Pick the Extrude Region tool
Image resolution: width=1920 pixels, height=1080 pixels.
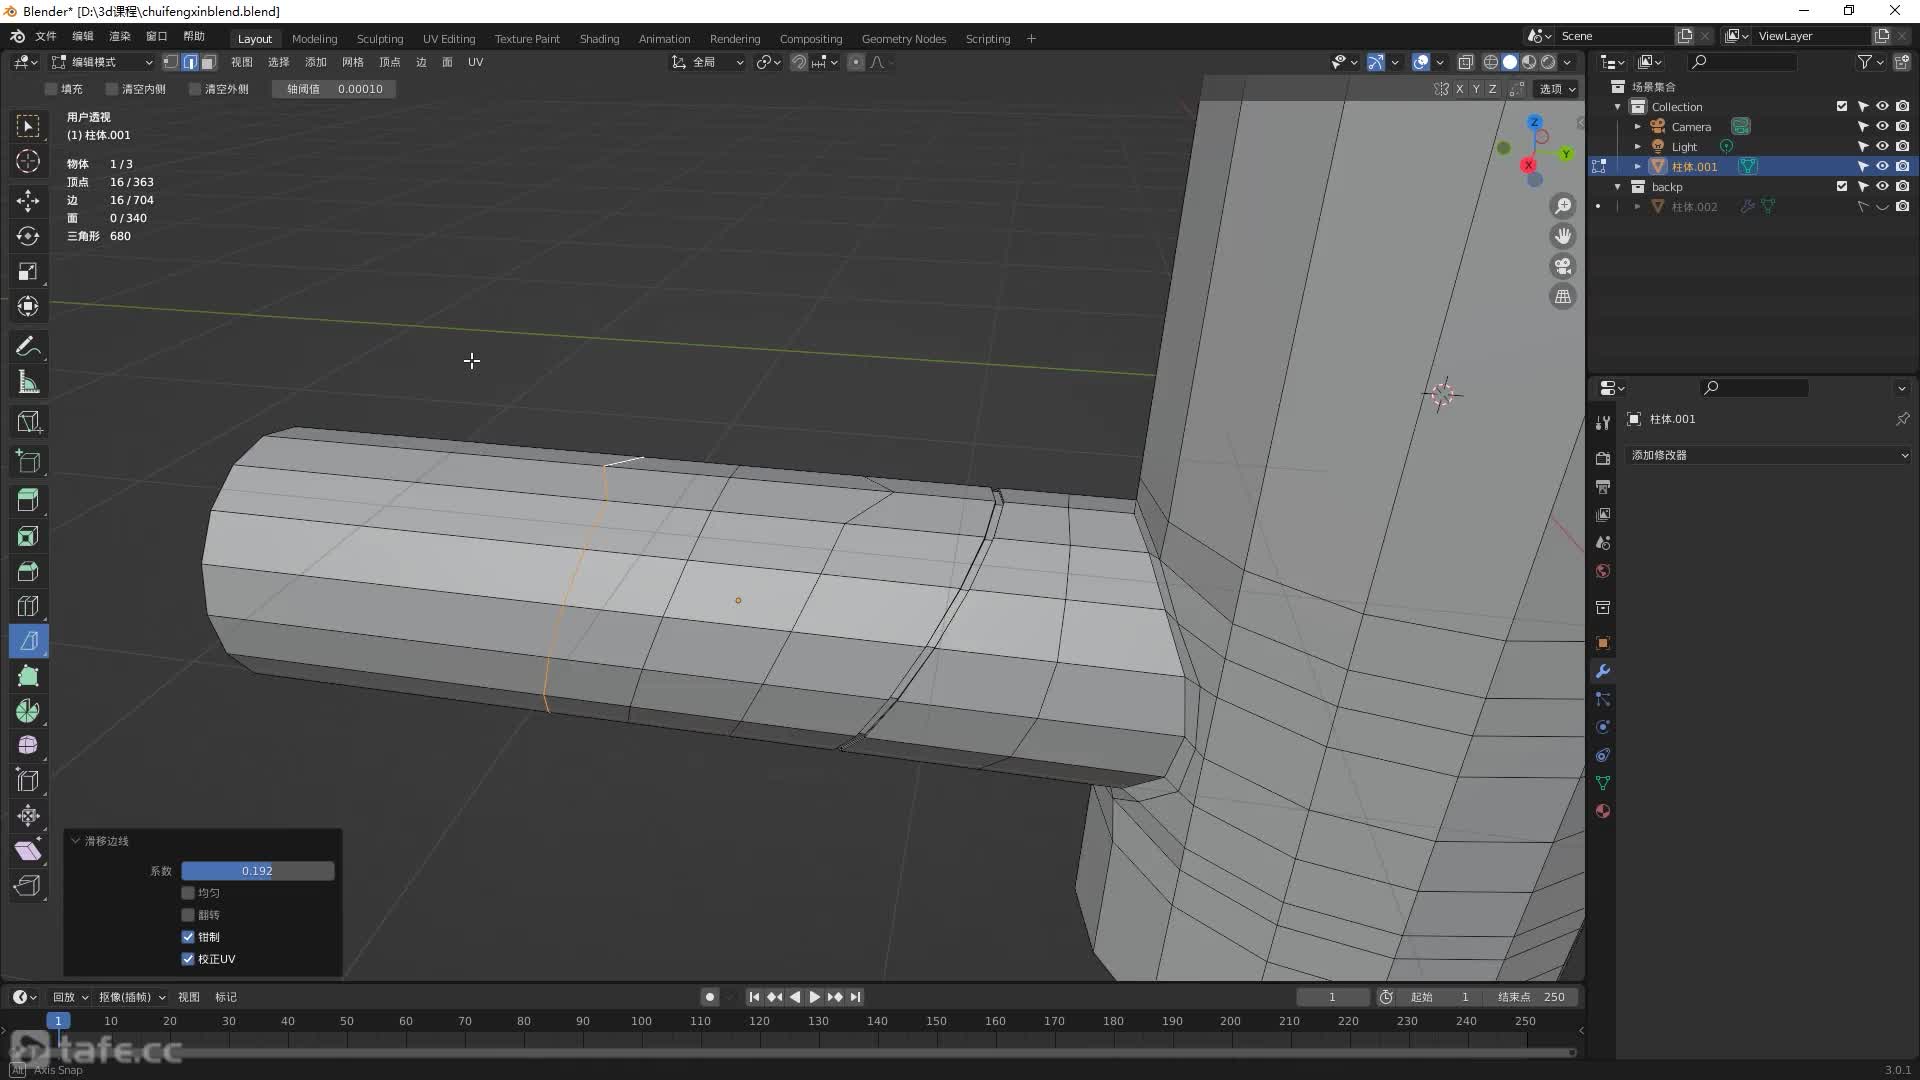[x=28, y=500]
